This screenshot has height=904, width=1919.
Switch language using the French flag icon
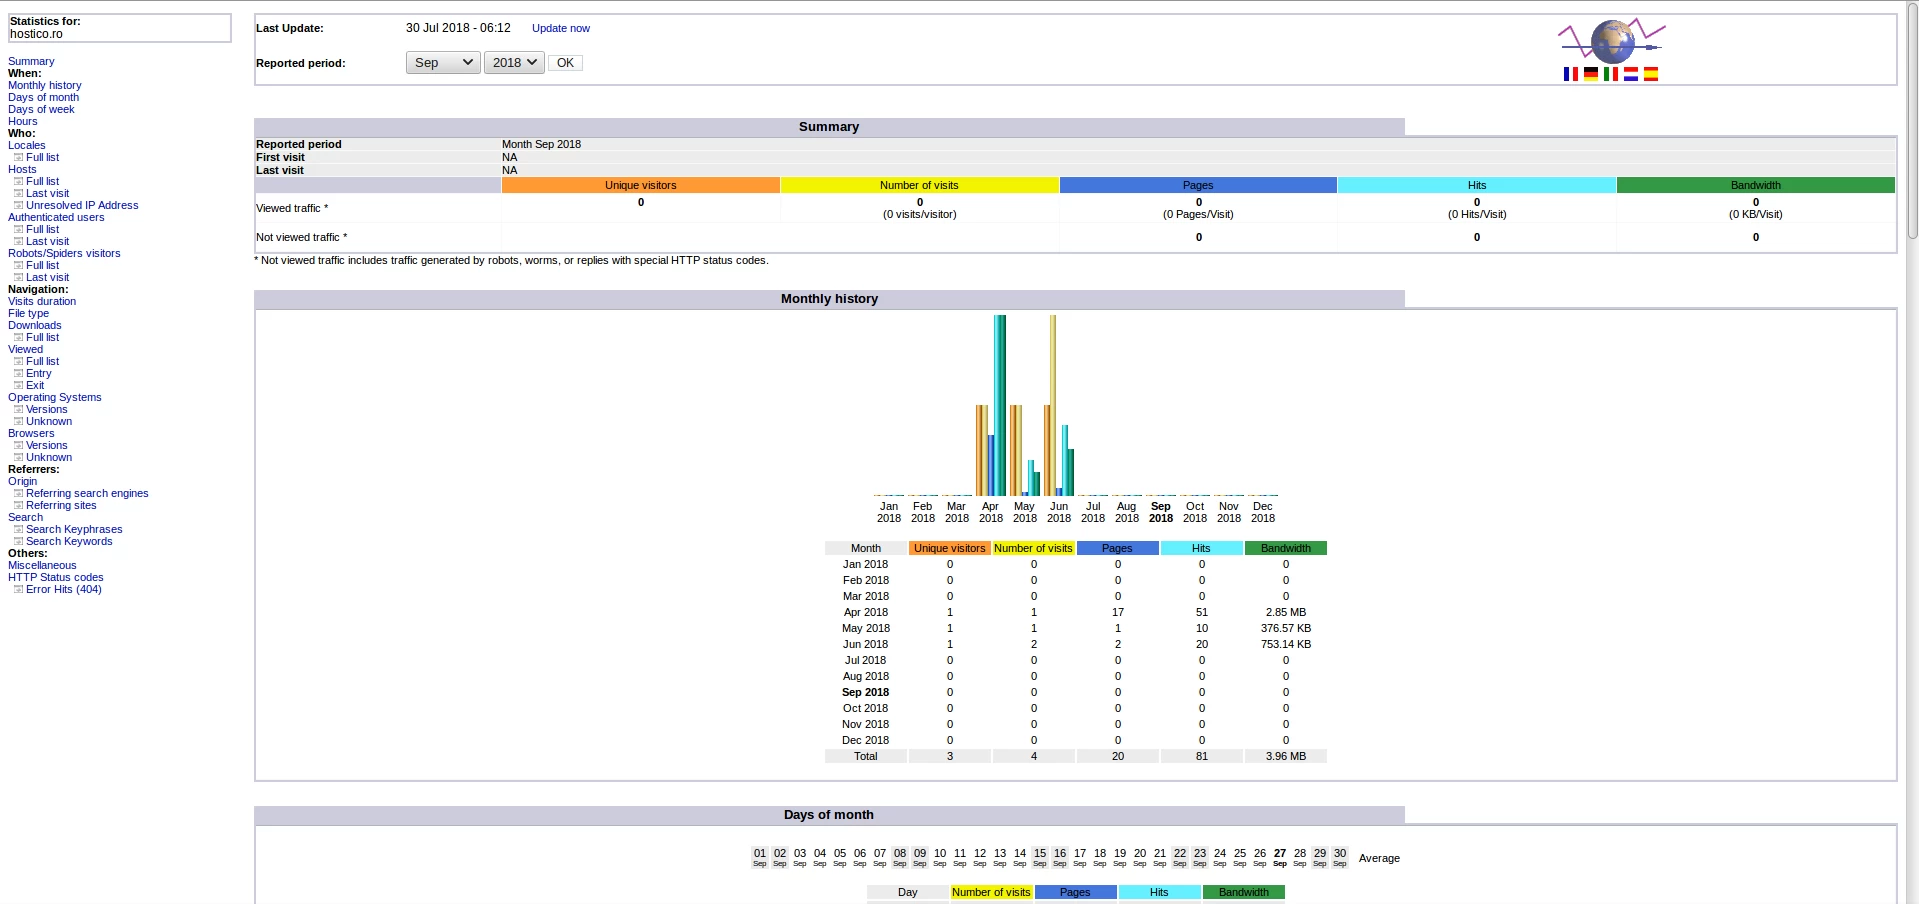click(1570, 74)
